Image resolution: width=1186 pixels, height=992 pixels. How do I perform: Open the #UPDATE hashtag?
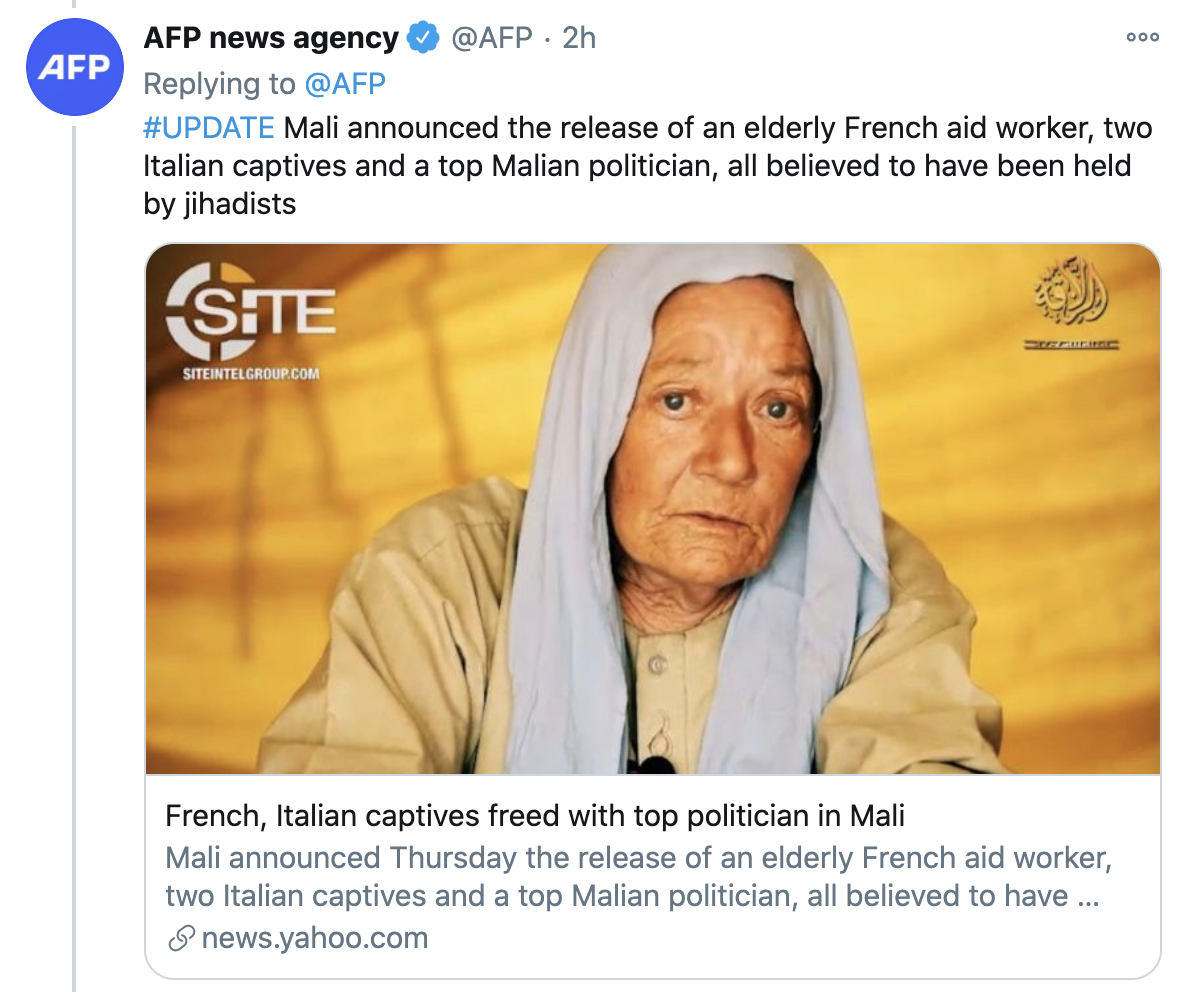[209, 128]
